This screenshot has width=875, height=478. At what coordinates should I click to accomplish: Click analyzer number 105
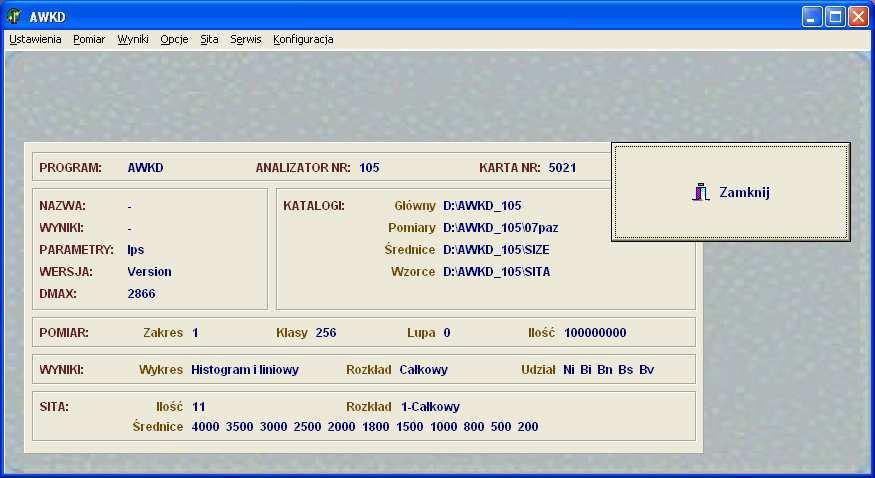click(369, 168)
